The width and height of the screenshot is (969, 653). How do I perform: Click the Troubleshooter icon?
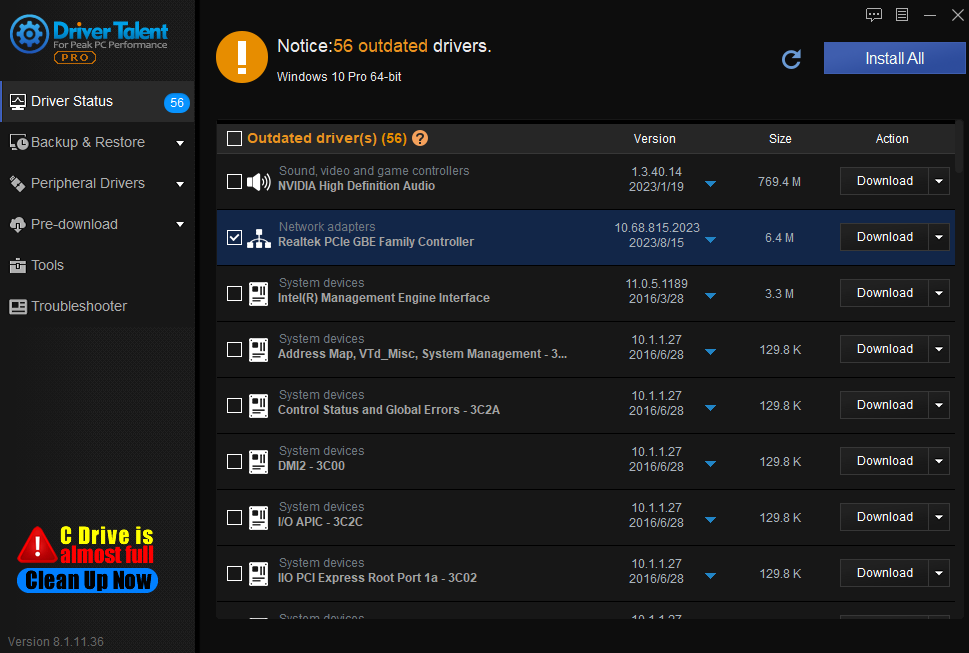click(x=18, y=306)
